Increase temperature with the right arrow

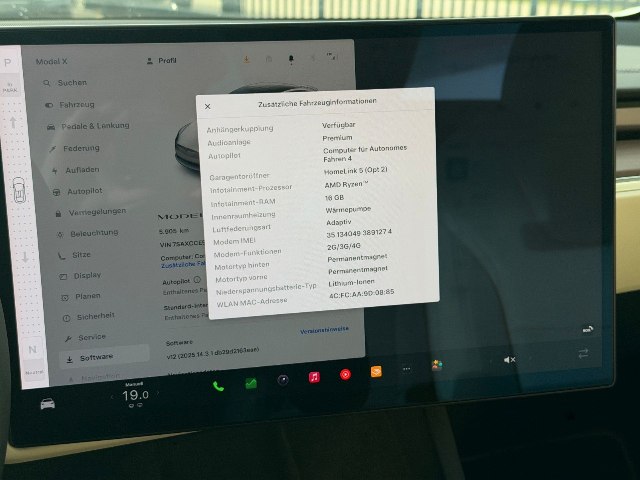coord(158,393)
